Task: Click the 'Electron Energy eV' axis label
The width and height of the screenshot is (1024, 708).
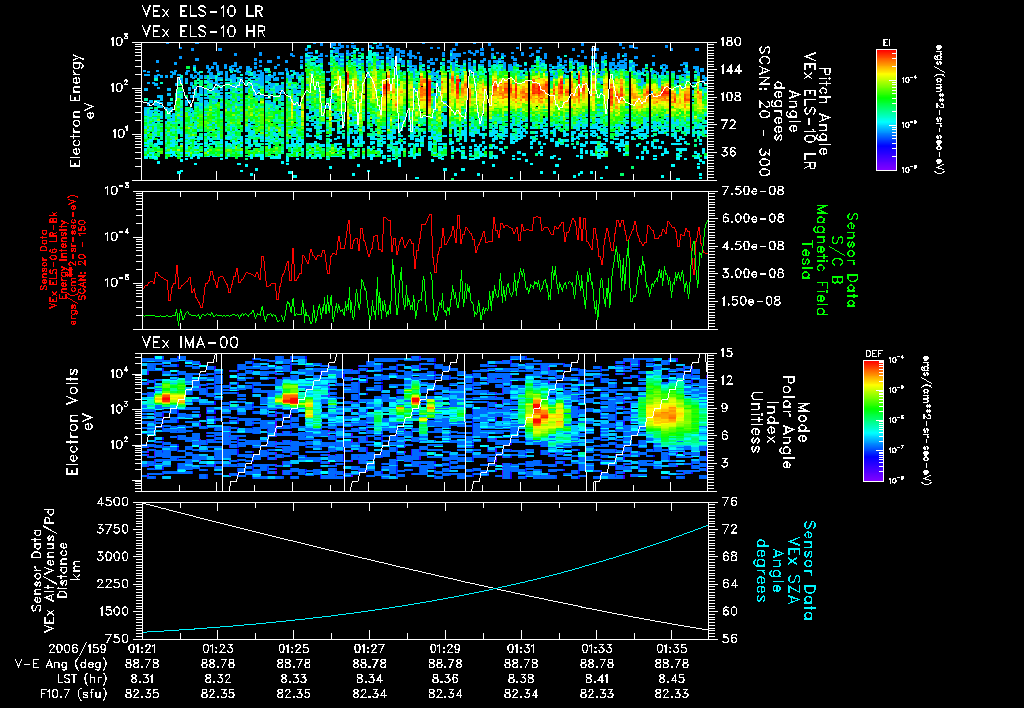Action: (x=82, y=111)
